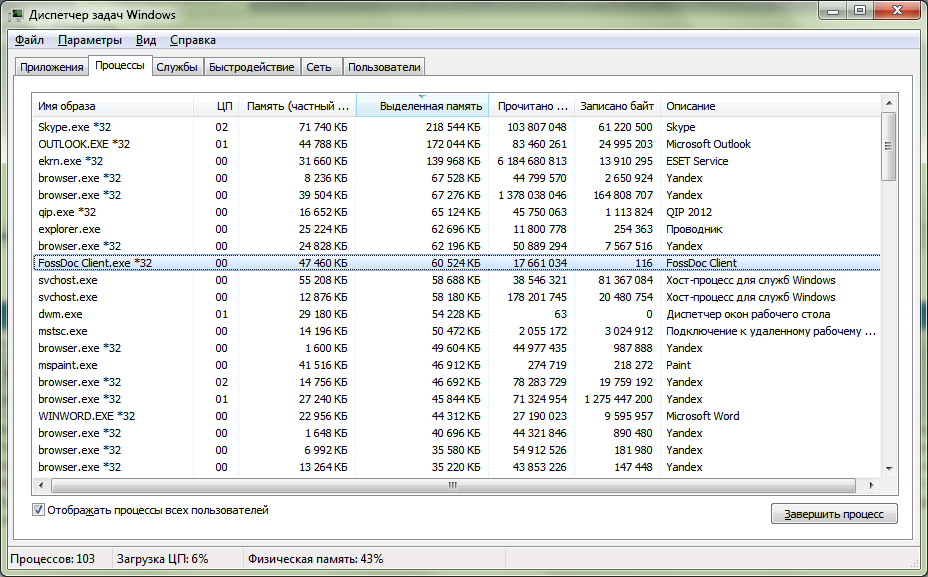Select the mspaint.exe process
The image size is (928, 577).
point(456,365)
